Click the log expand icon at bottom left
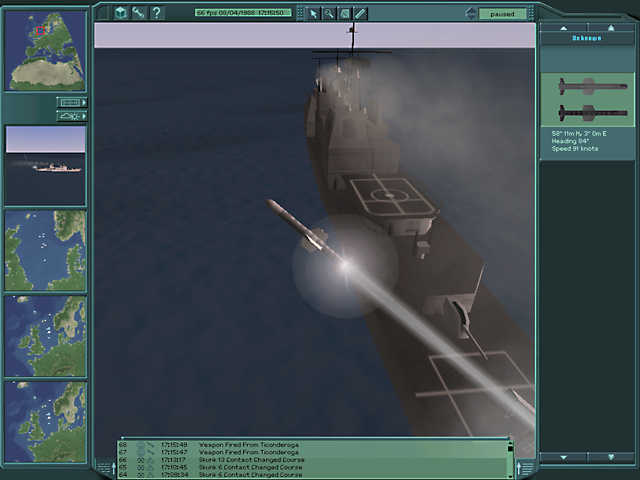Viewport: 640px width, 480px height. [x=107, y=467]
